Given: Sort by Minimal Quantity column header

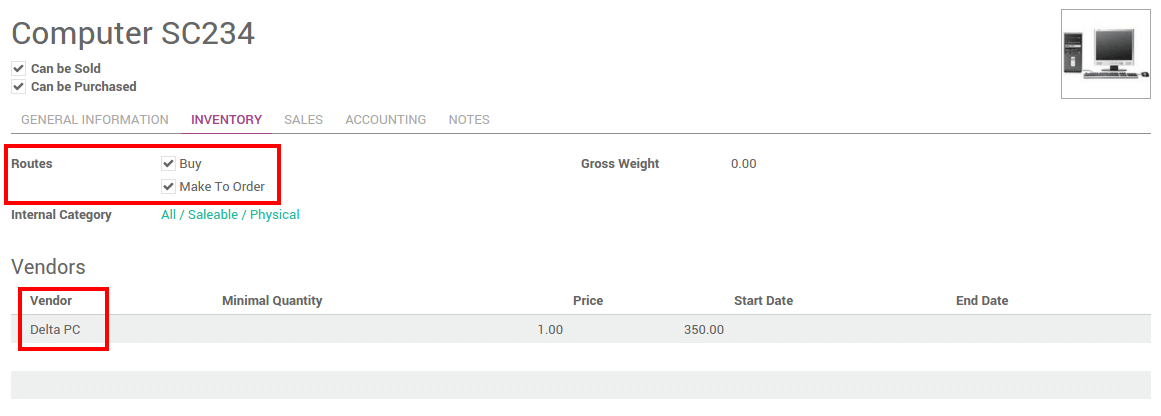Looking at the screenshot, I should (x=272, y=301).
